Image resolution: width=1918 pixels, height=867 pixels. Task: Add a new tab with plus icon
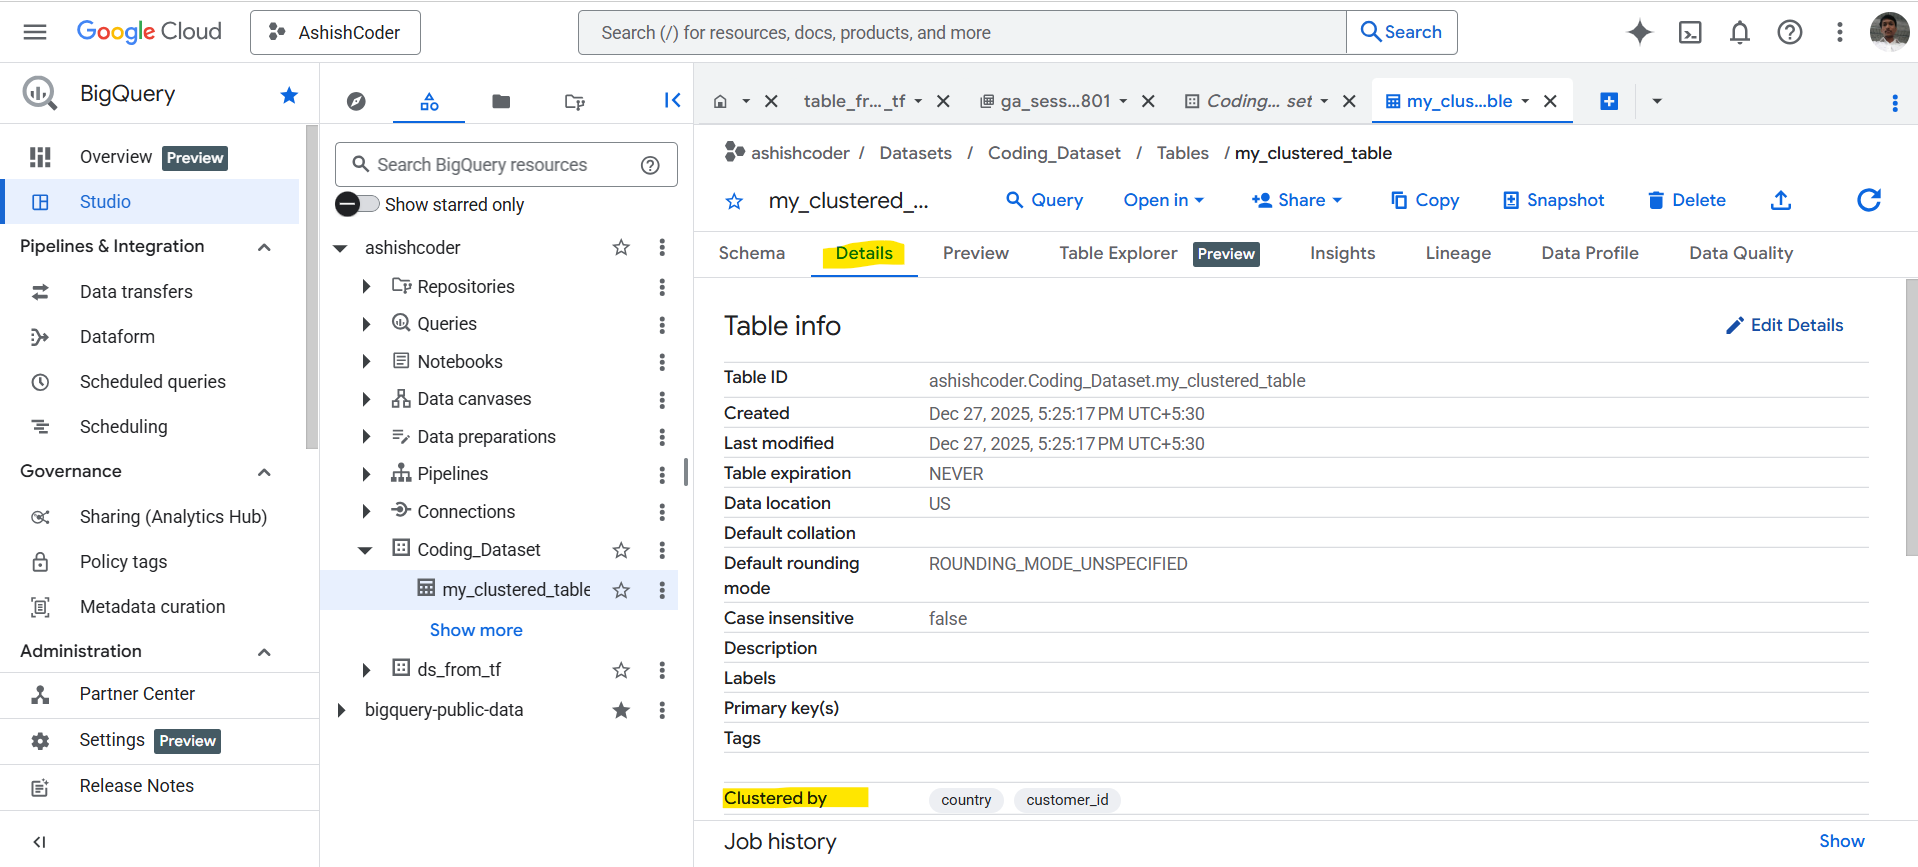coord(1609,101)
